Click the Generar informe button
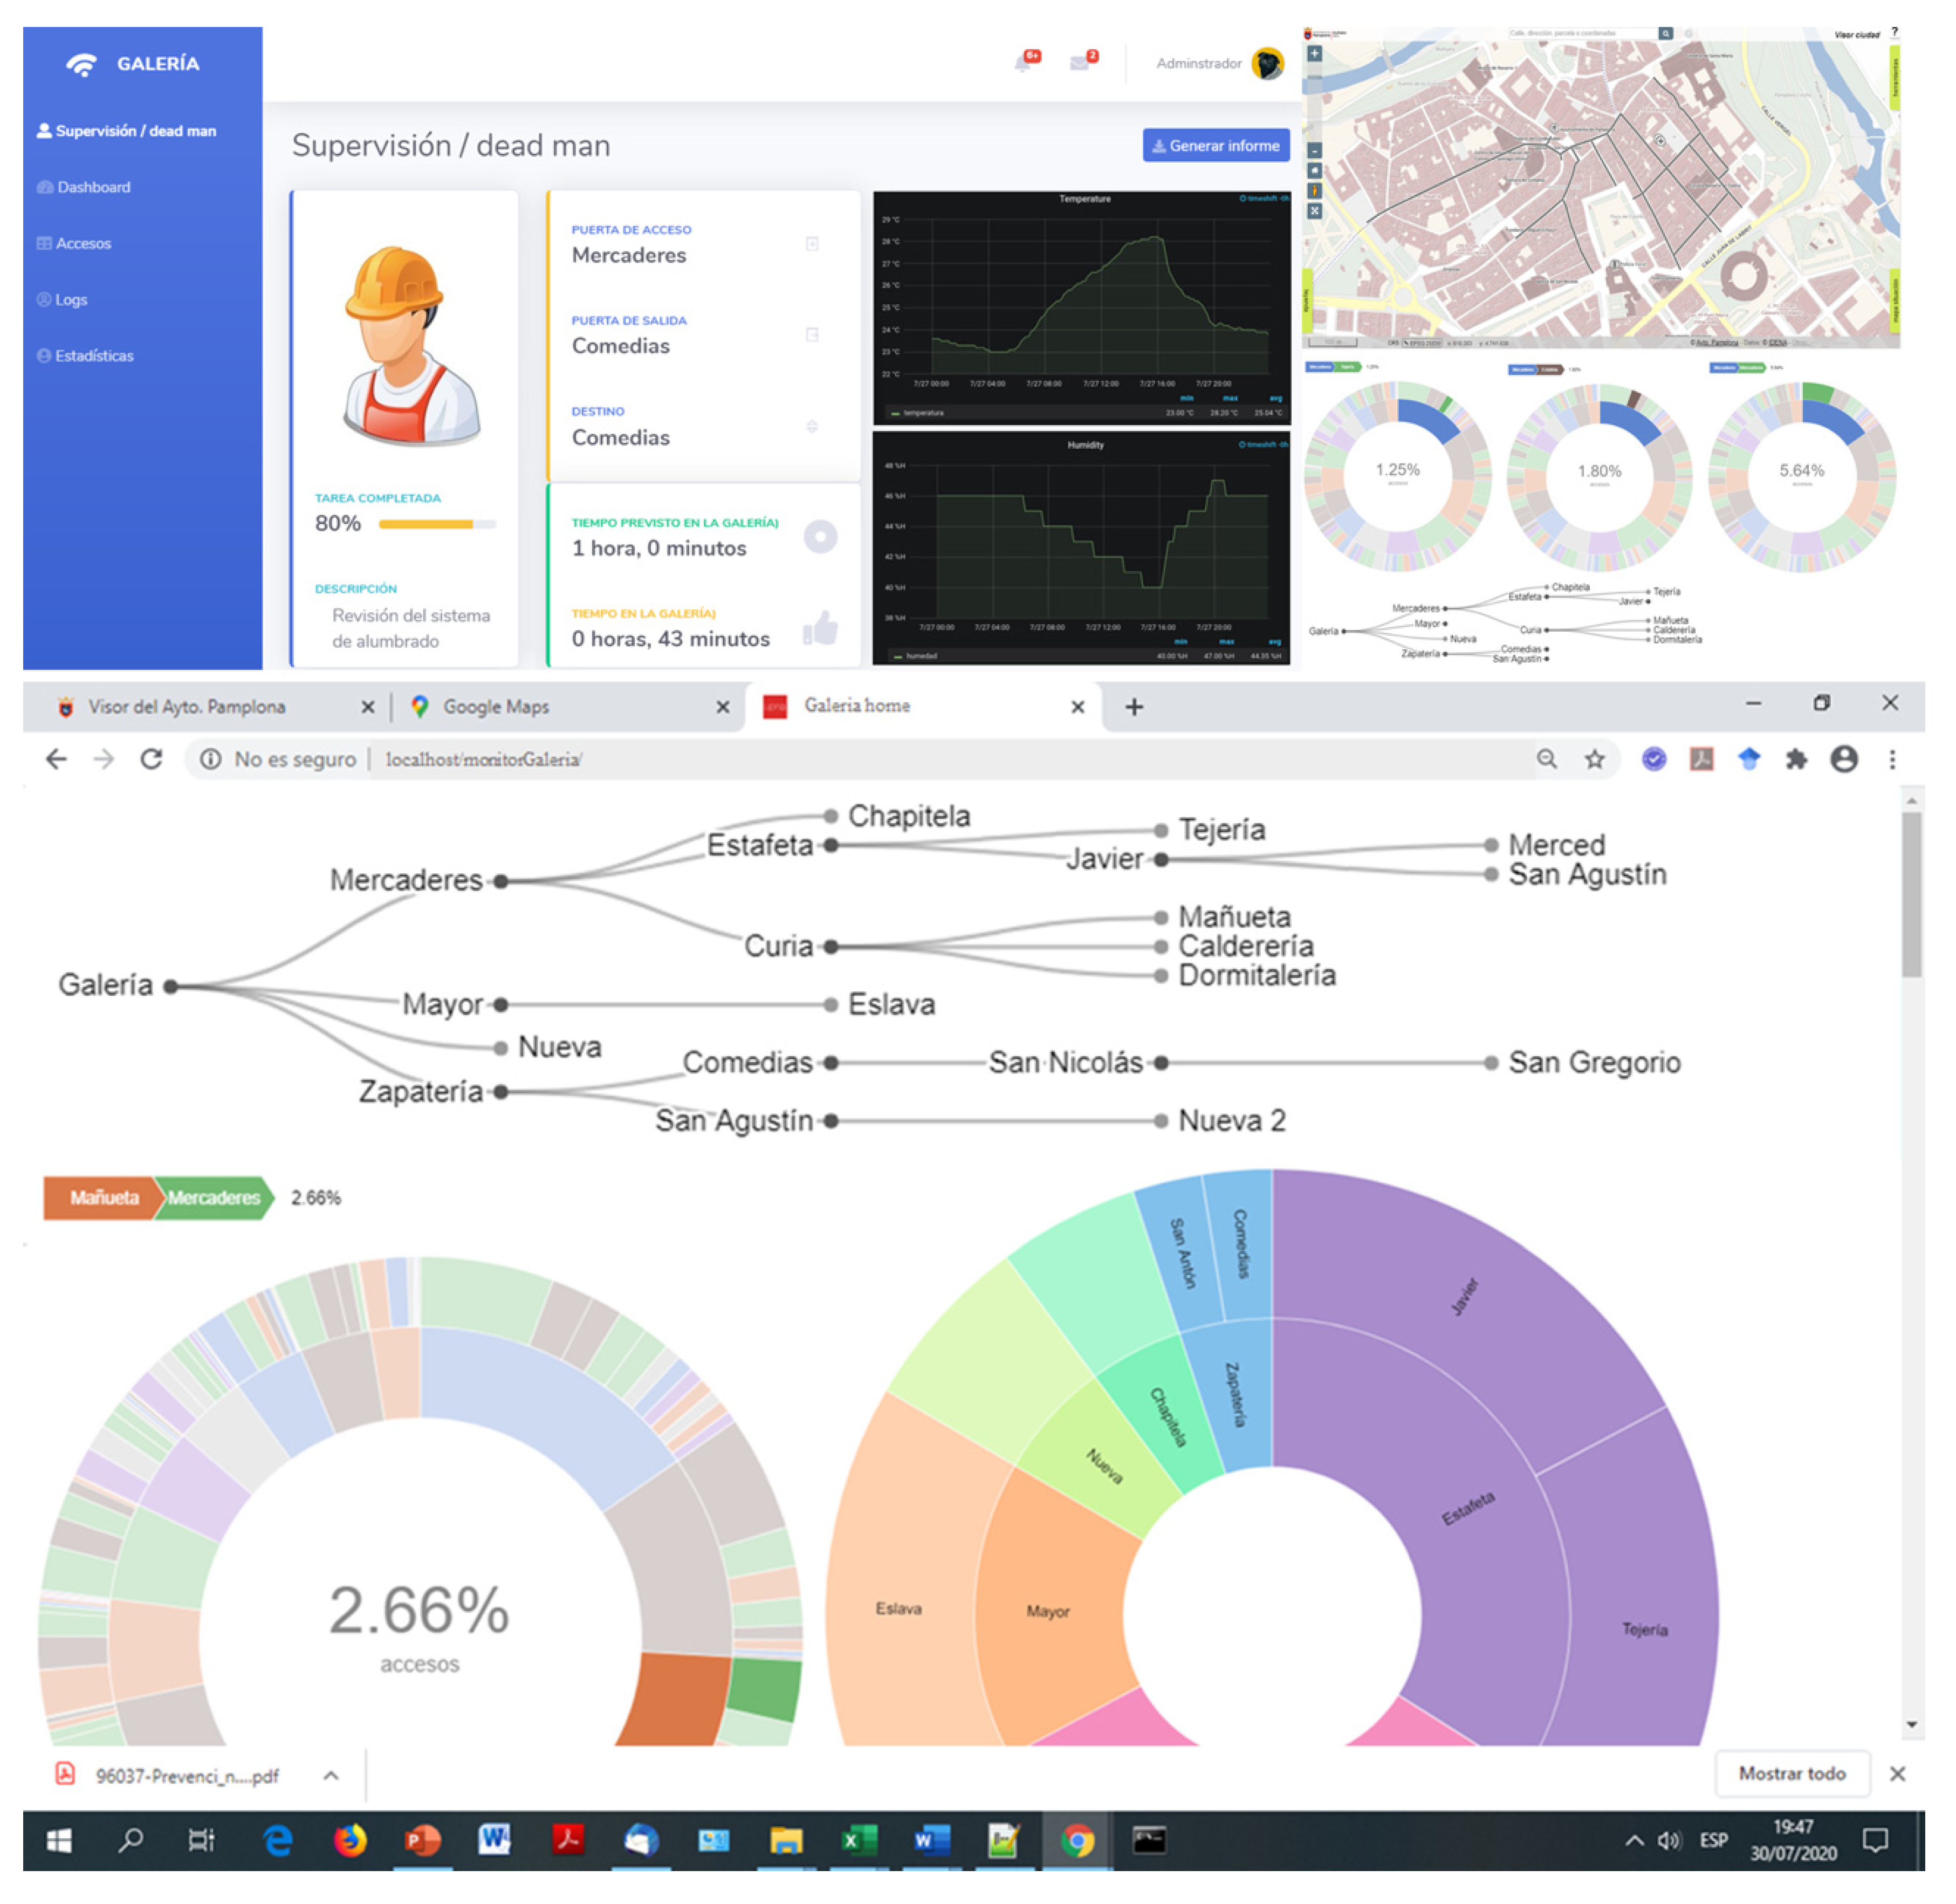The width and height of the screenshot is (1956, 1904). coord(1215,146)
